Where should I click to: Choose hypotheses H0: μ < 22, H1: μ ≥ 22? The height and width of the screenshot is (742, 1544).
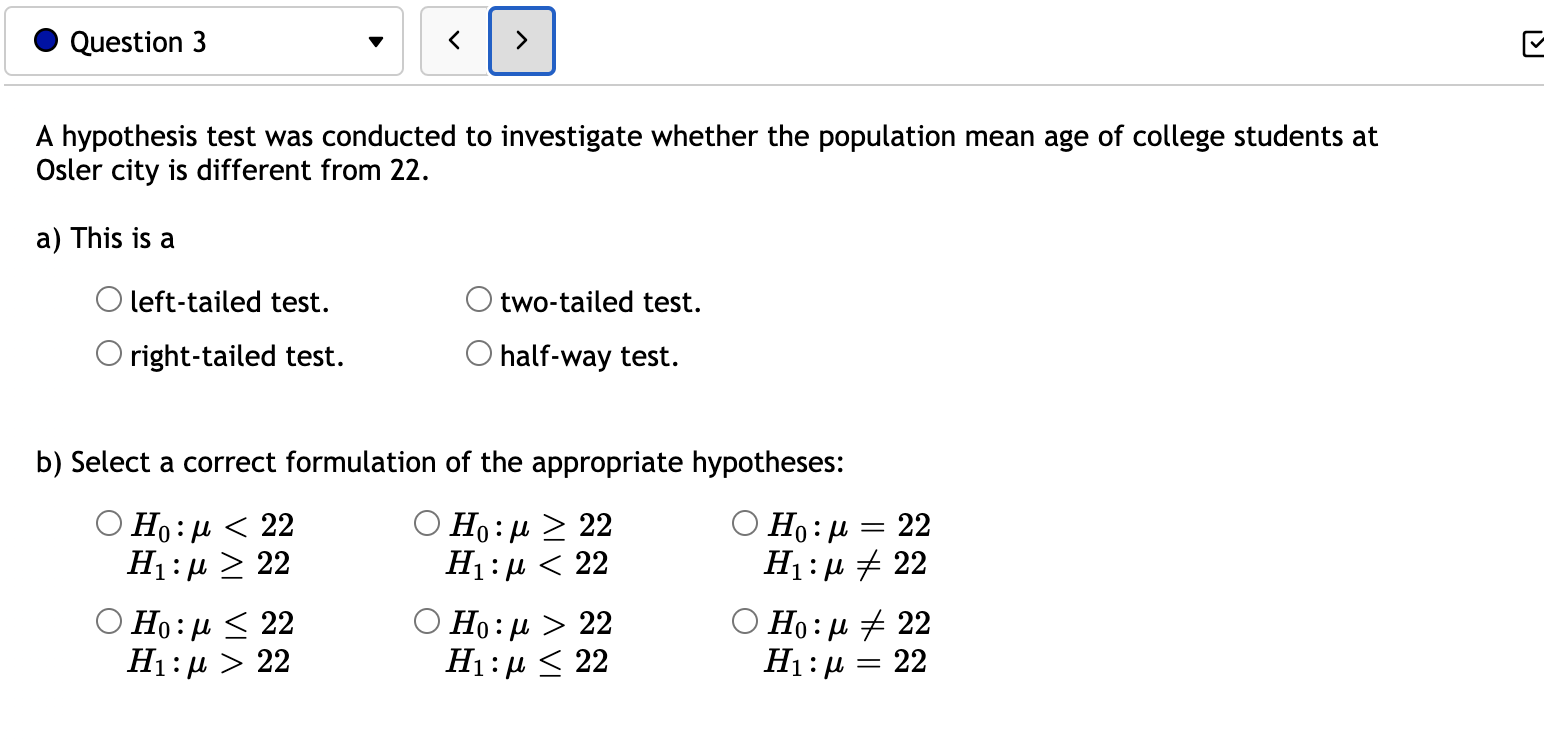coord(107,521)
